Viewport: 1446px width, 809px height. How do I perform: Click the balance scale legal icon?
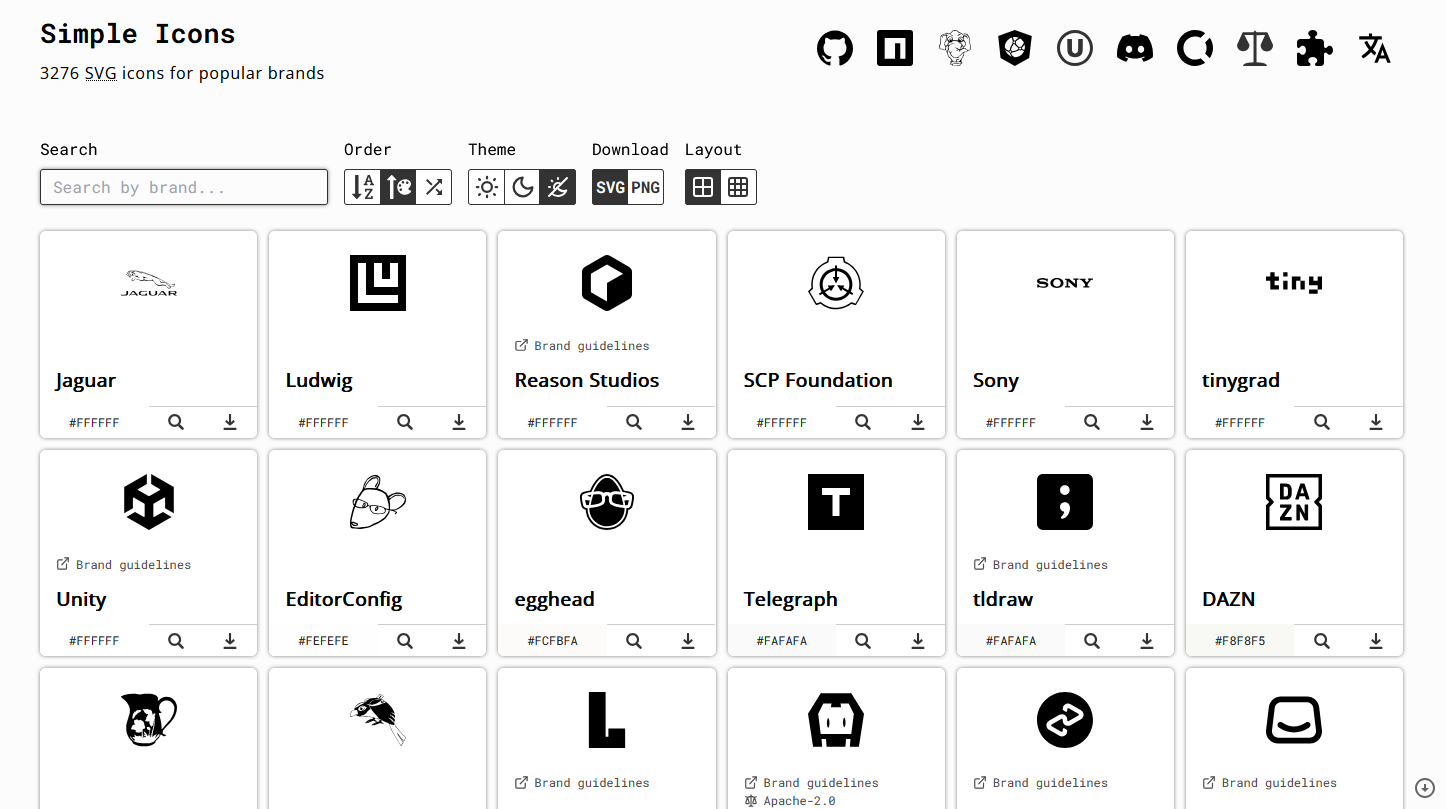click(1255, 48)
